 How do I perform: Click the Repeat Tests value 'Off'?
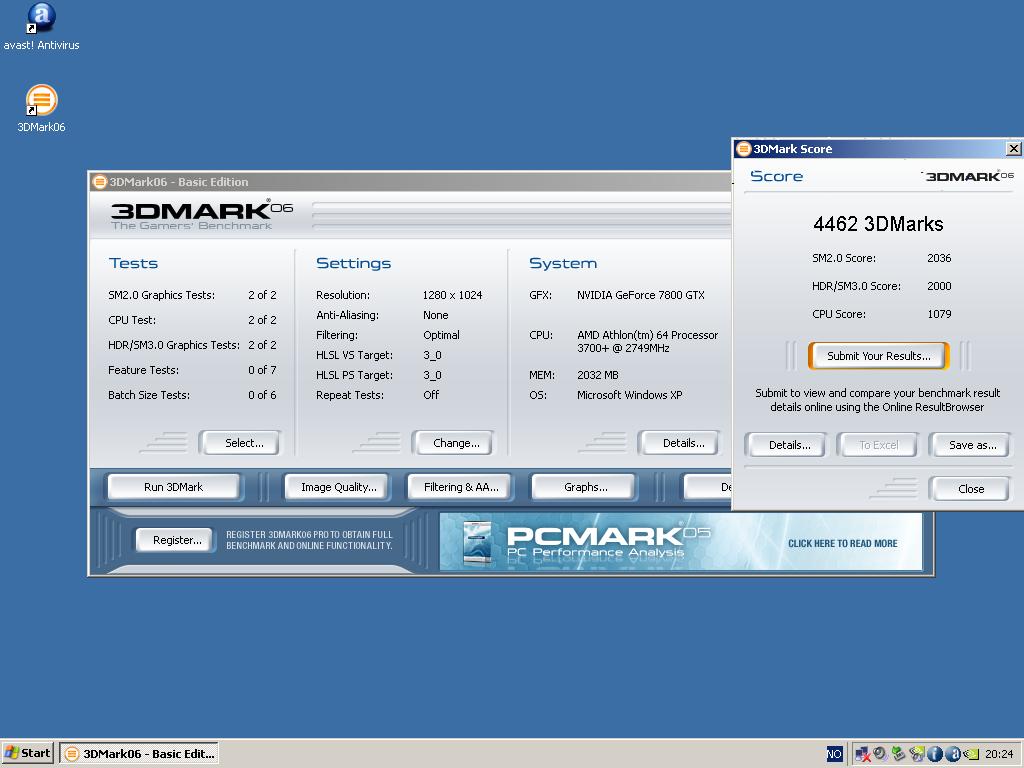(x=431, y=395)
